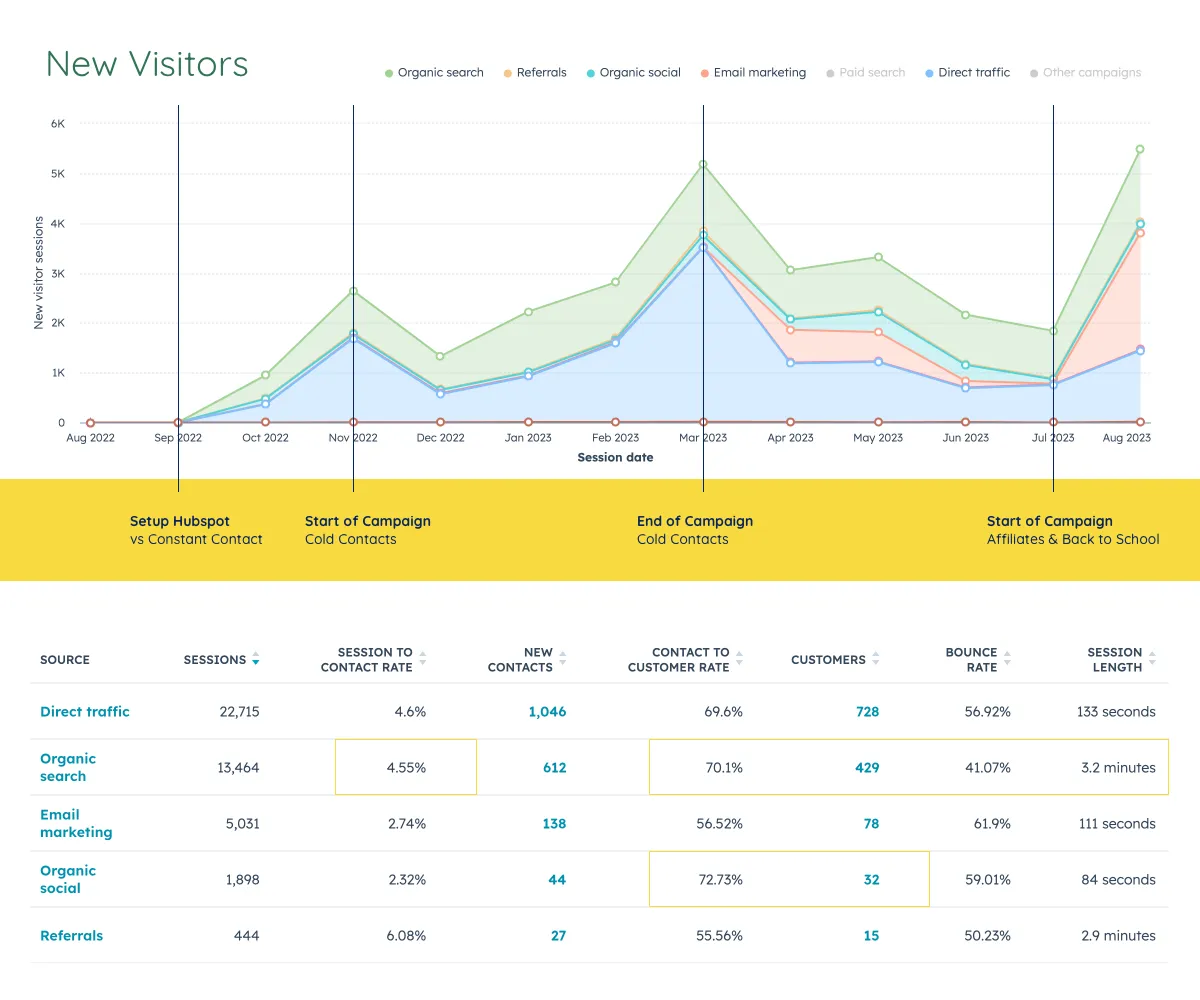Click 728 customers for Direct traffic

(x=867, y=712)
